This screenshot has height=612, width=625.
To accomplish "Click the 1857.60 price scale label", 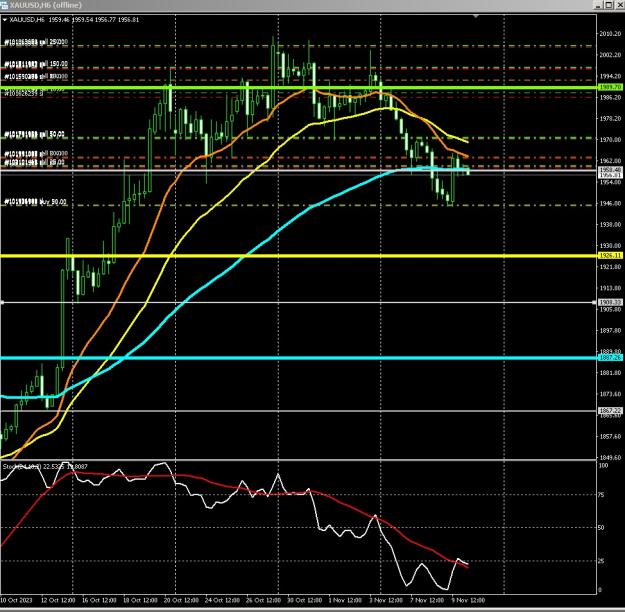I will (610, 436).
